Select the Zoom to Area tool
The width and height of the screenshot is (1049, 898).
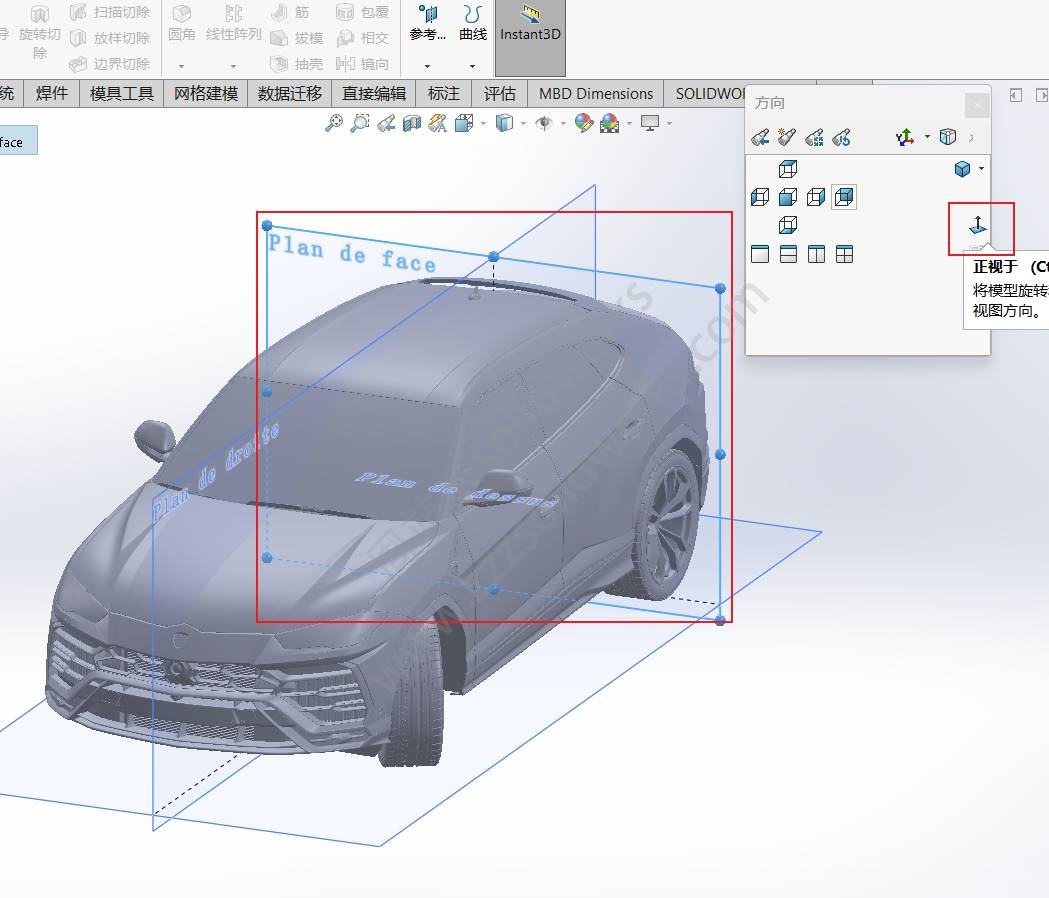360,123
